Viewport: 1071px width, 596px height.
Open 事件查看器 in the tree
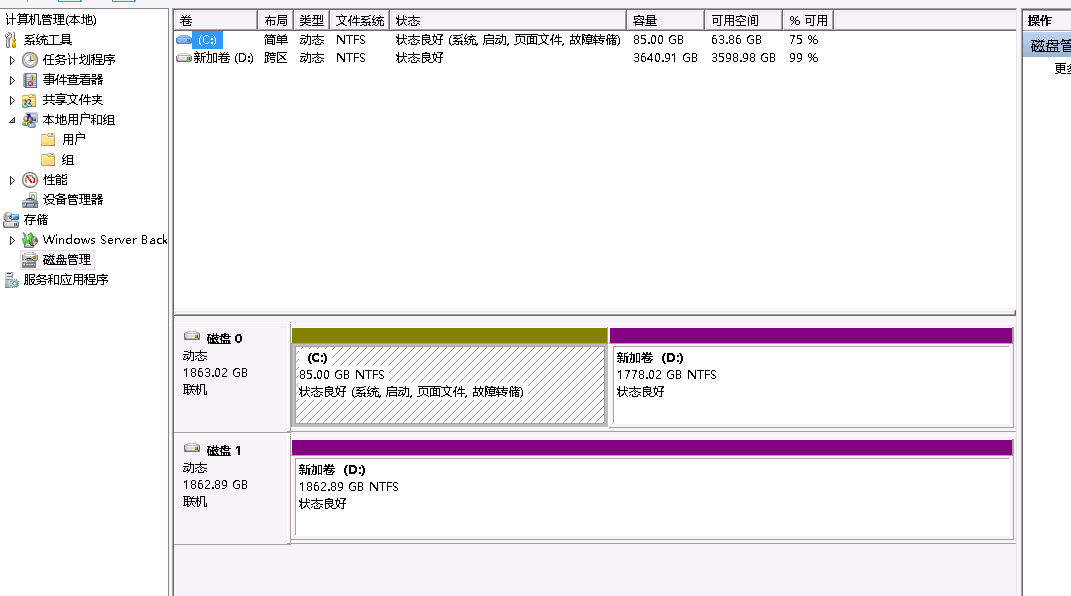click(x=72, y=80)
